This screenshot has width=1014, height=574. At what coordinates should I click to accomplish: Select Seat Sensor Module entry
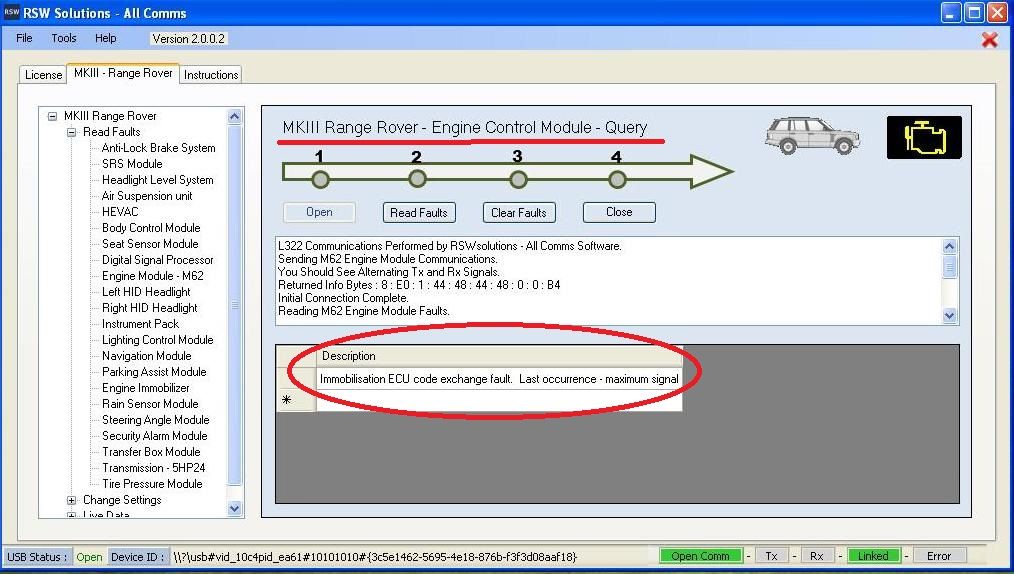[150, 244]
